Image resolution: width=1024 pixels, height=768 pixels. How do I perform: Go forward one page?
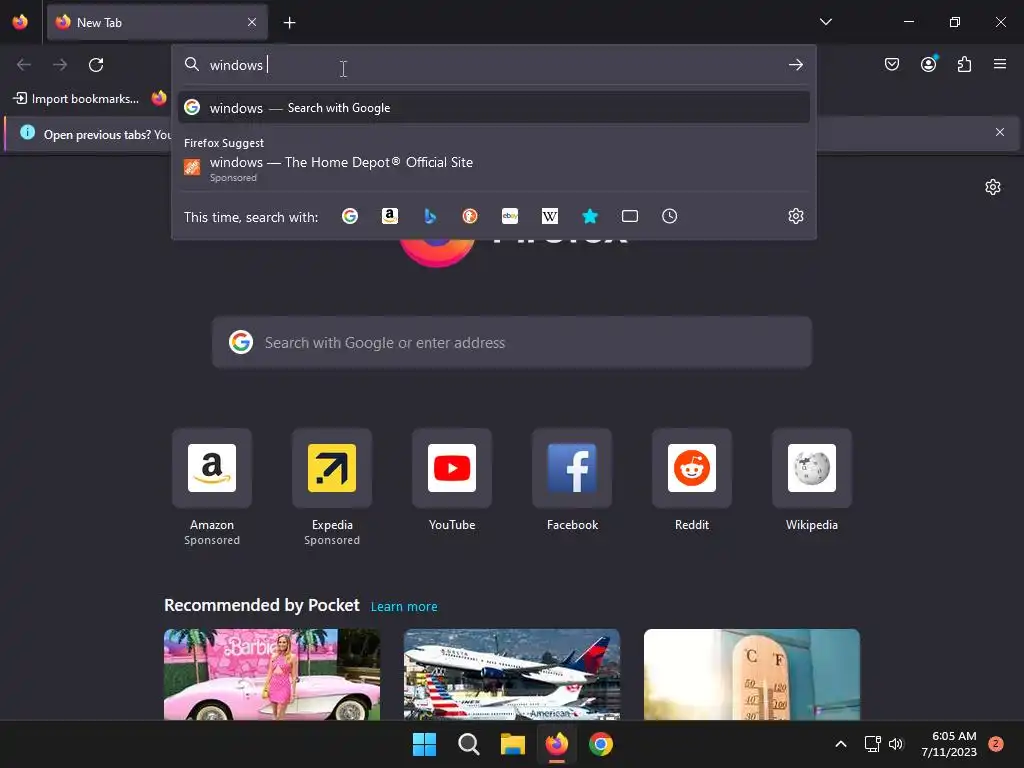click(x=60, y=65)
